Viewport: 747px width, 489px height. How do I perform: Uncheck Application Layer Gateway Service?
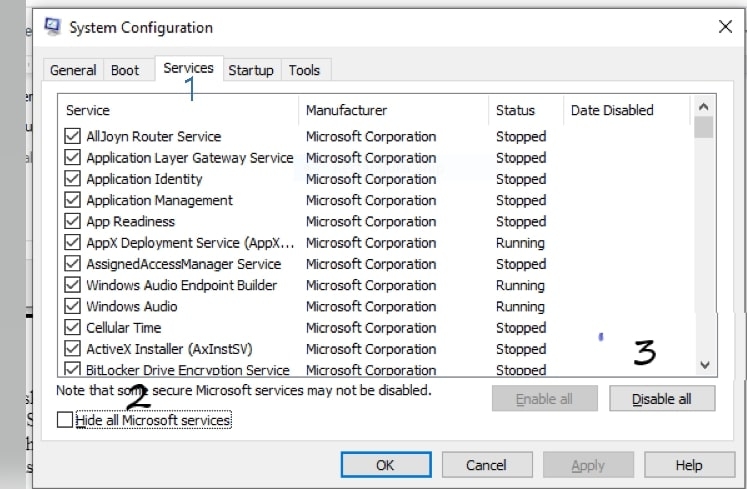(72, 157)
